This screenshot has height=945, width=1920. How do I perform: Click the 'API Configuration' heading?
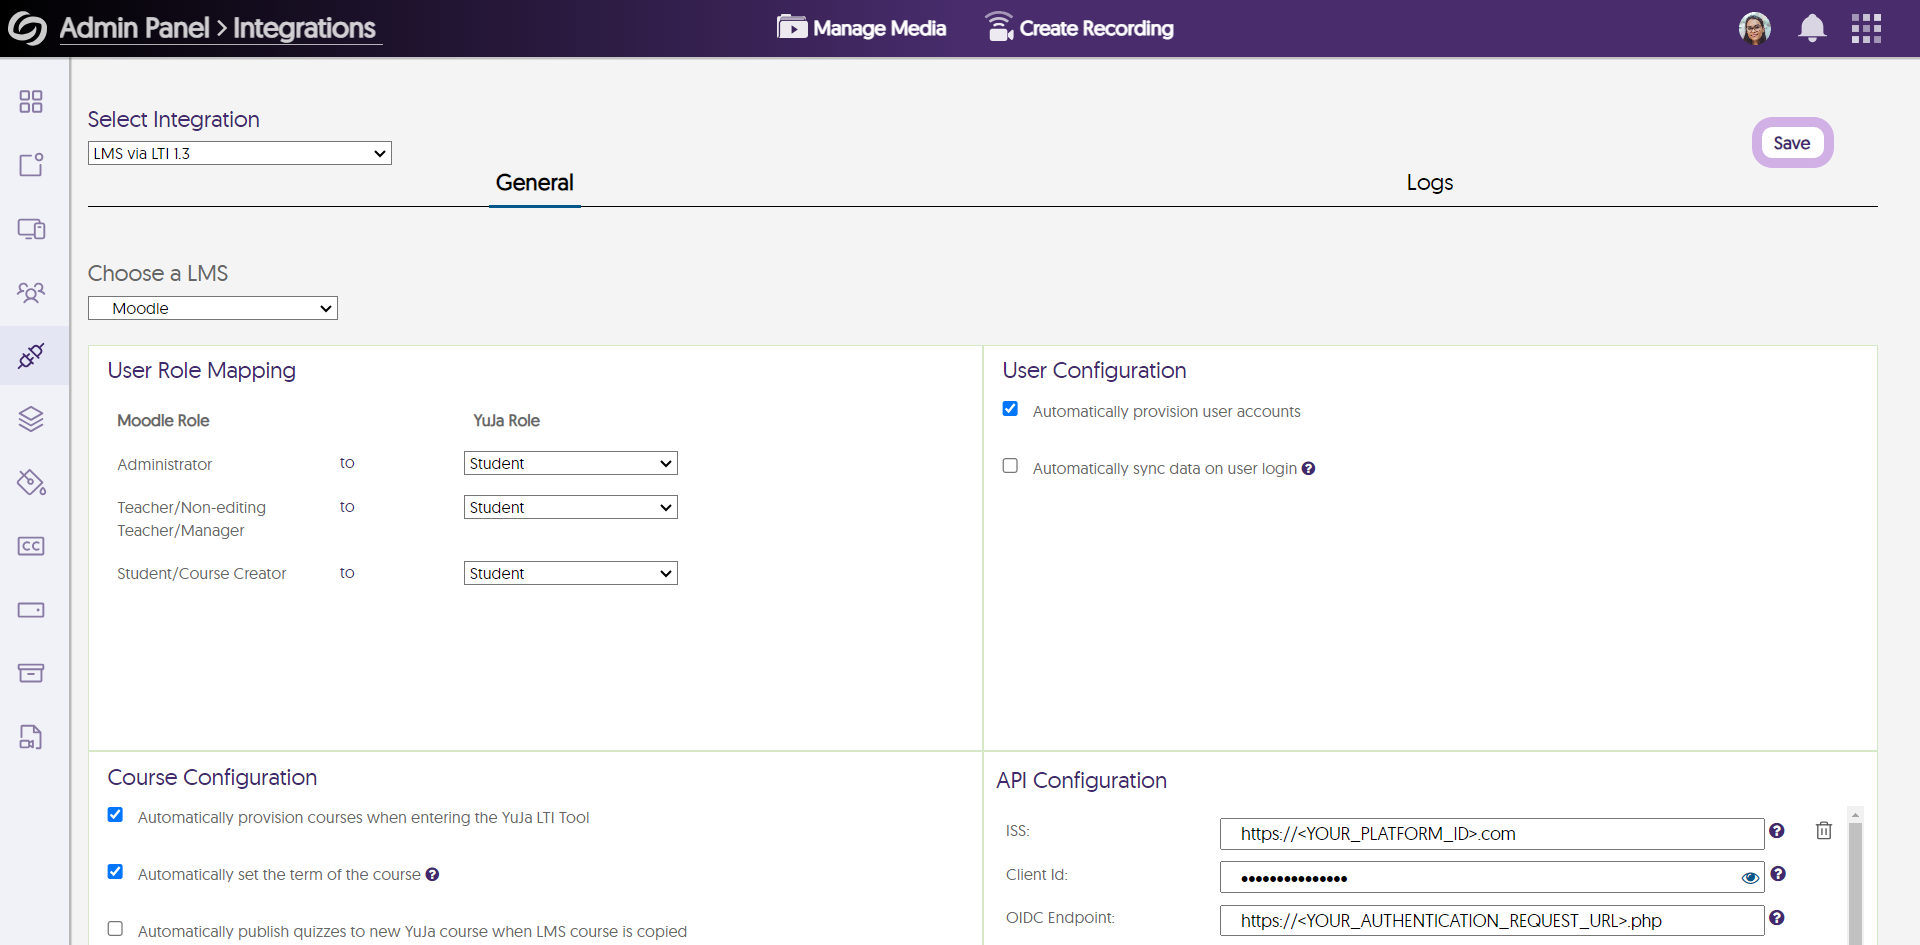tap(1082, 780)
